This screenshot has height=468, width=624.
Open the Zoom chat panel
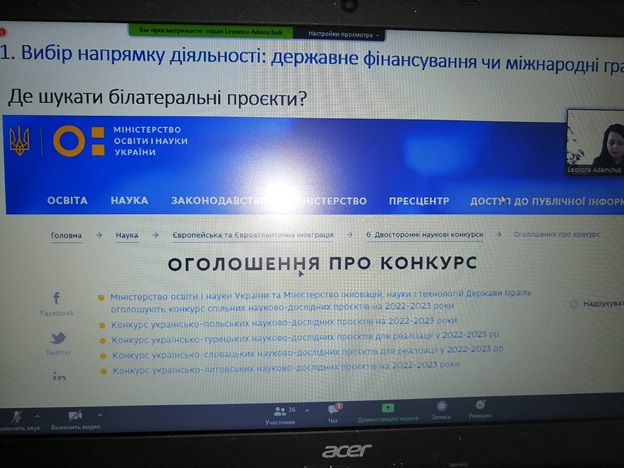[x=333, y=413]
